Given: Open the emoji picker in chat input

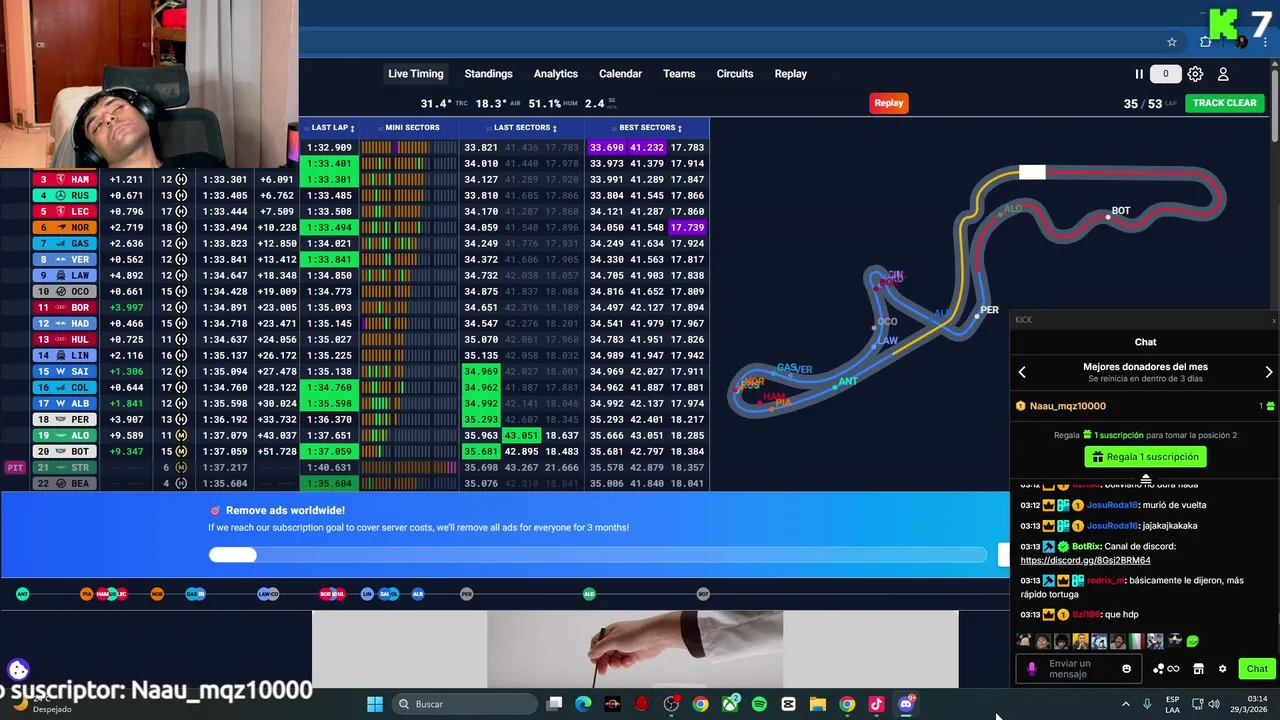Looking at the screenshot, I should coord(1126,669).
